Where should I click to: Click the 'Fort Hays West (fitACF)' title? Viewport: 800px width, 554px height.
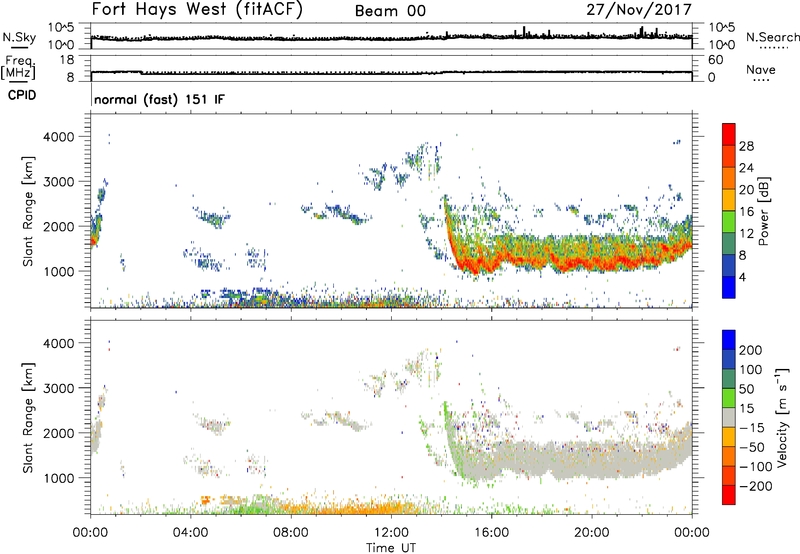(197, 10)
